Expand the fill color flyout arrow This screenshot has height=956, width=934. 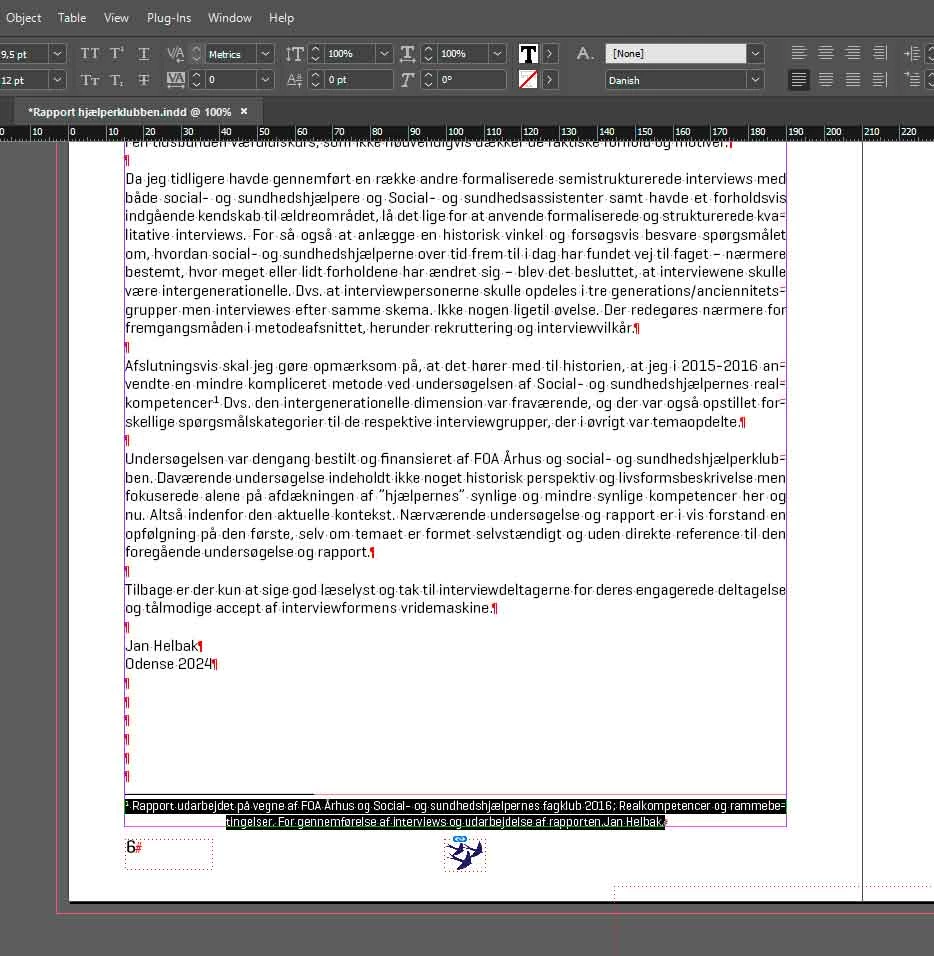coord(549,54)
